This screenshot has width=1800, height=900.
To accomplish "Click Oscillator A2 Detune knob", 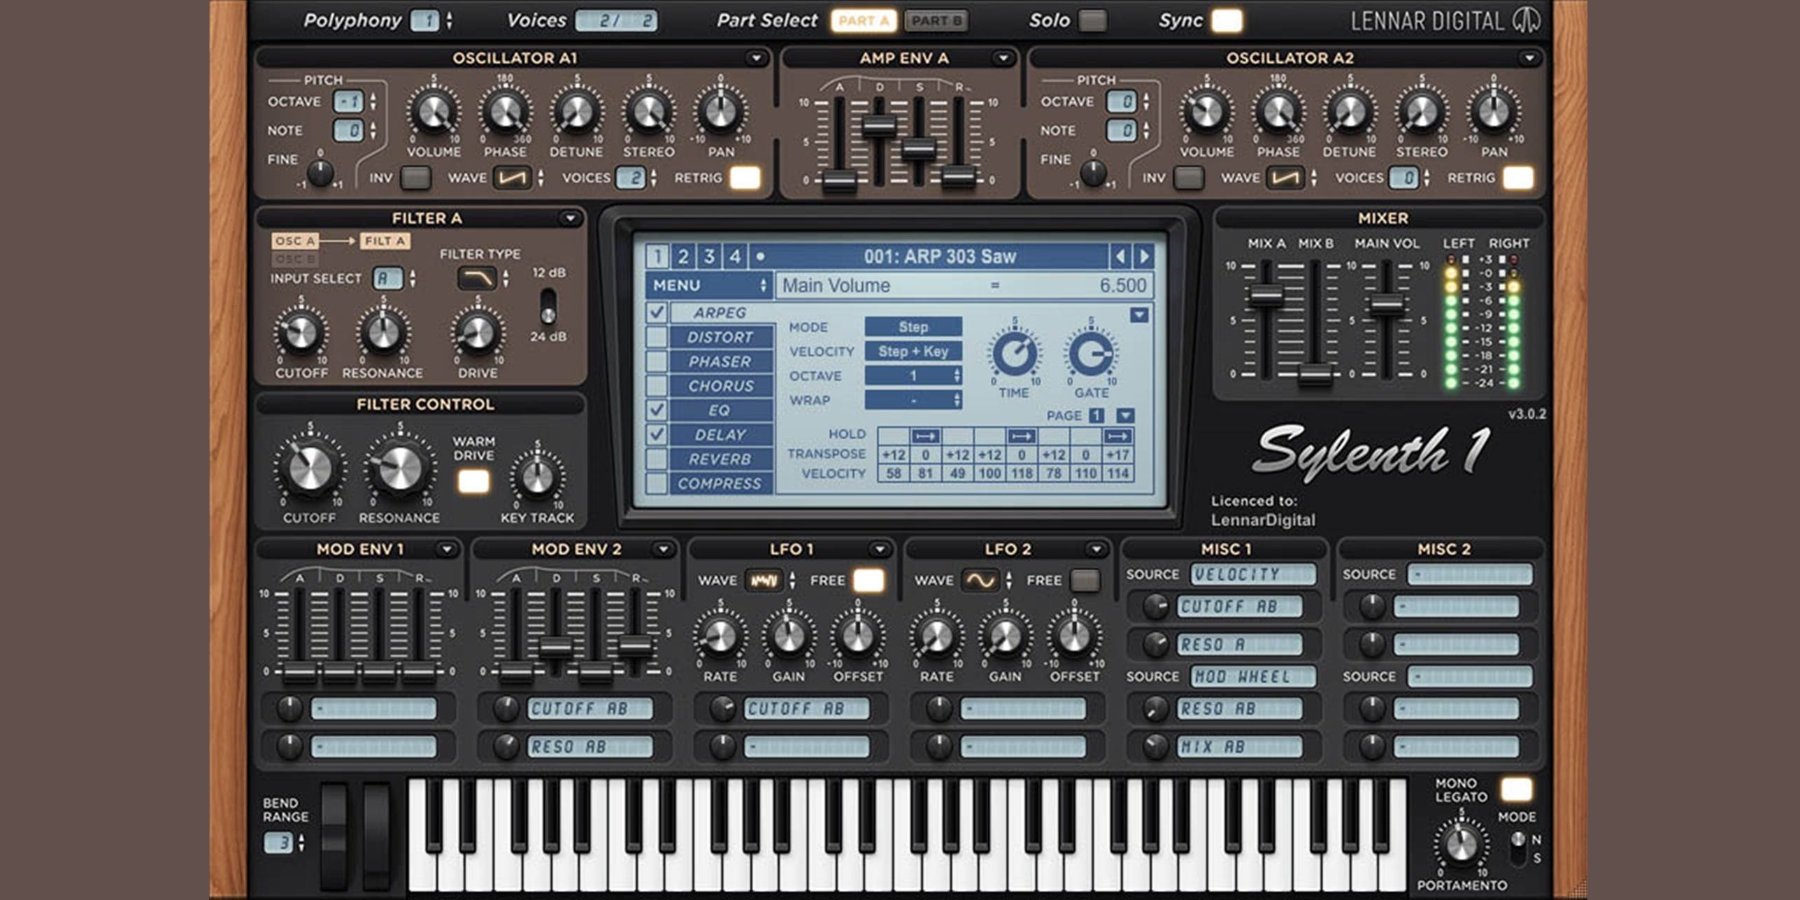I will [x=1350, y=111].
